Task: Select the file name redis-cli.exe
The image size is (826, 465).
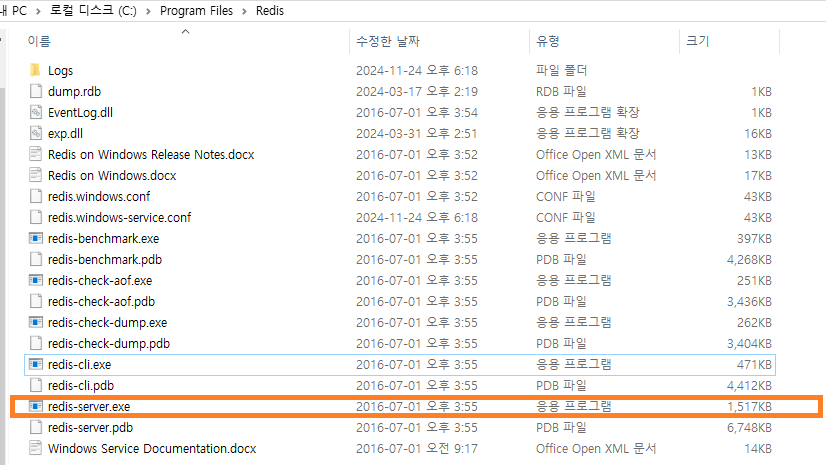Action: point(80,364)
